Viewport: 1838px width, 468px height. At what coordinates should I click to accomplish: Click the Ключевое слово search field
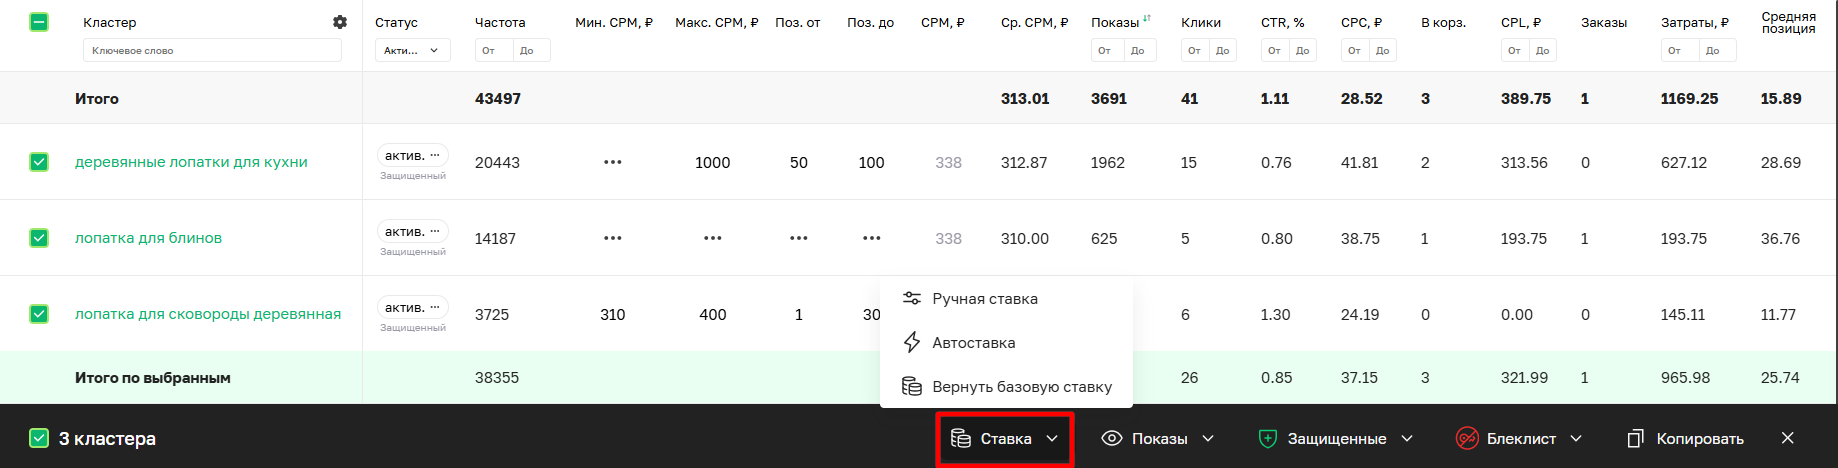(211, 50)
